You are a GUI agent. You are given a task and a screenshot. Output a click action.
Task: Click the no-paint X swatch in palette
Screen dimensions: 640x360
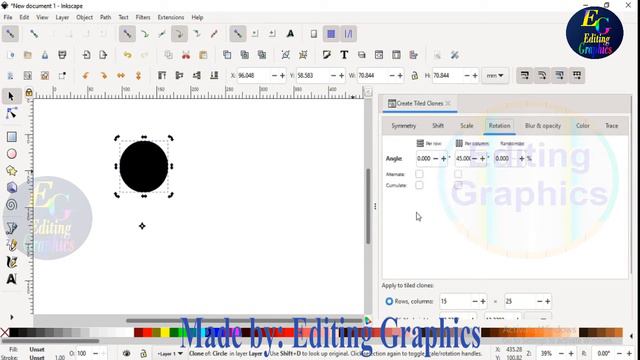tap(4, 333)
